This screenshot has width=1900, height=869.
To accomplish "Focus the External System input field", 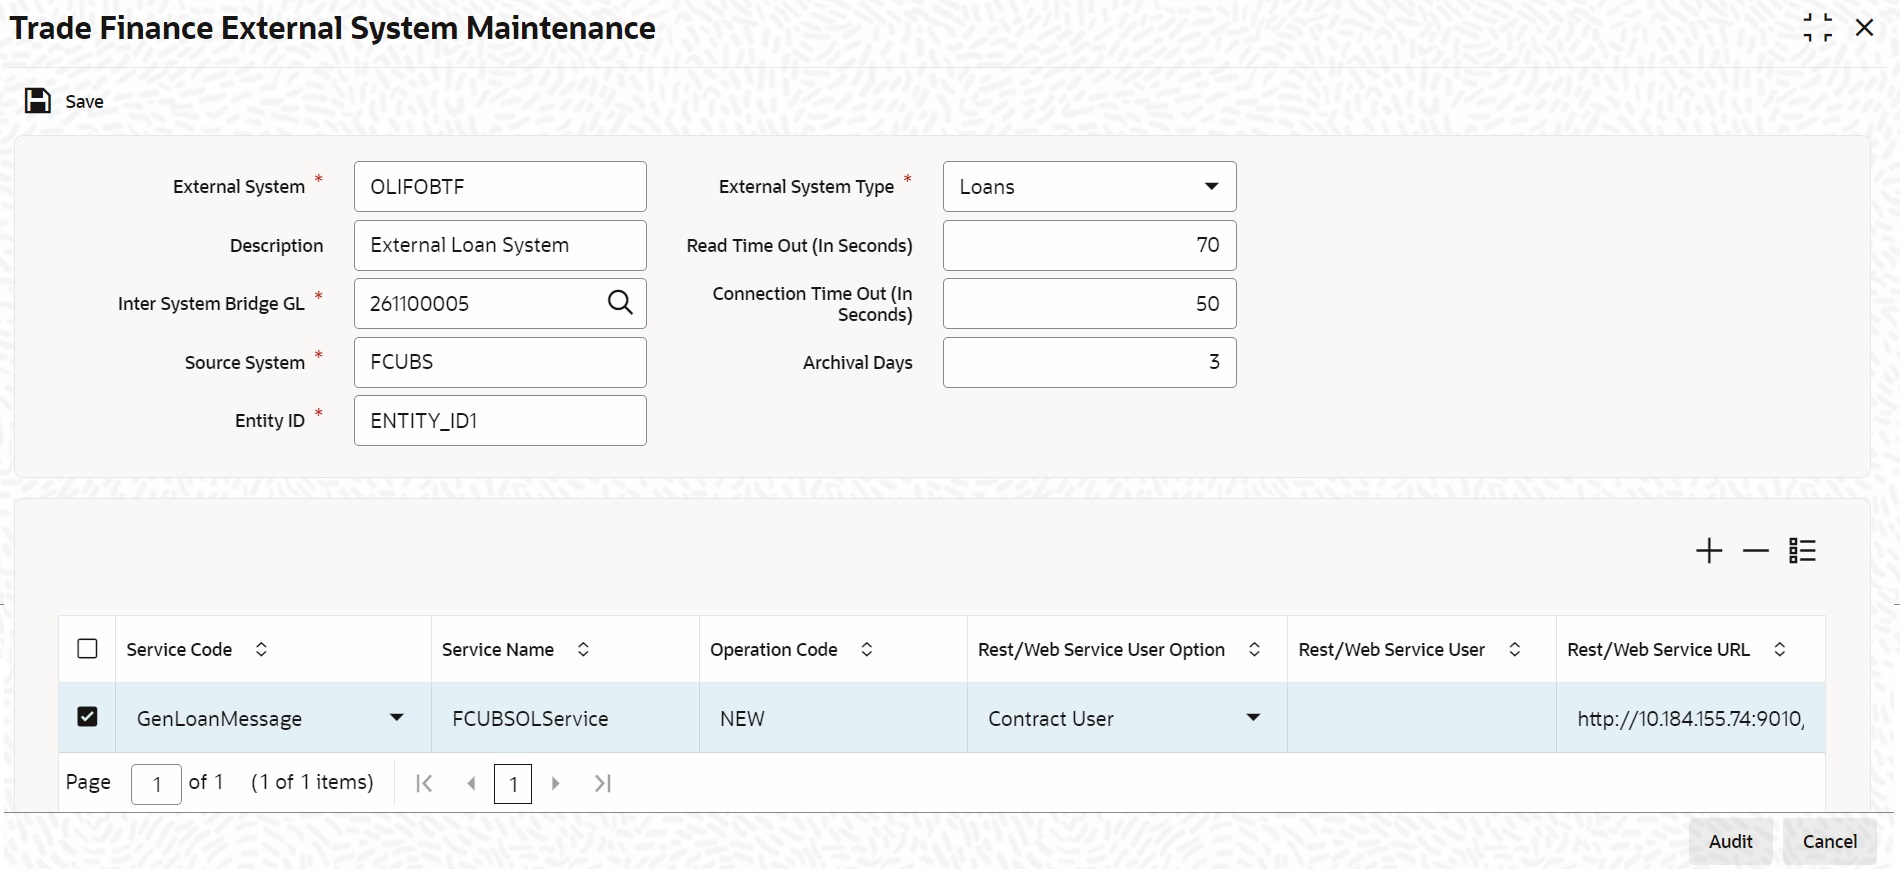I will (x=500, y=187).
